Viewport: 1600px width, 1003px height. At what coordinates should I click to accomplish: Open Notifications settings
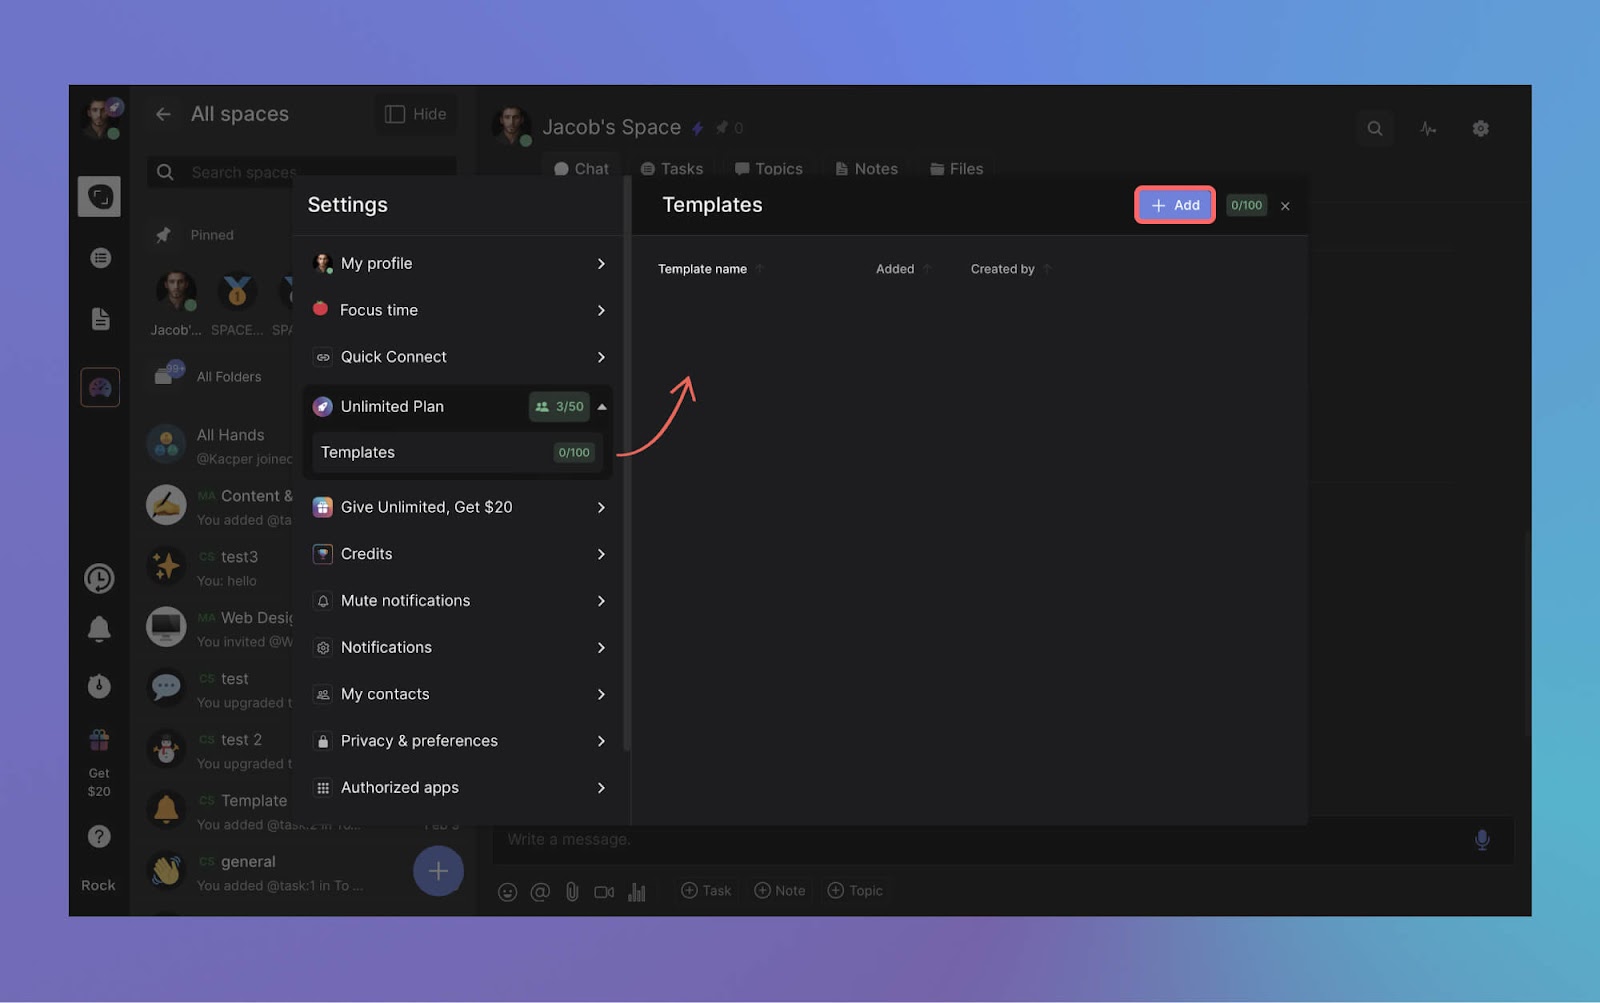[x=458, y=648]
